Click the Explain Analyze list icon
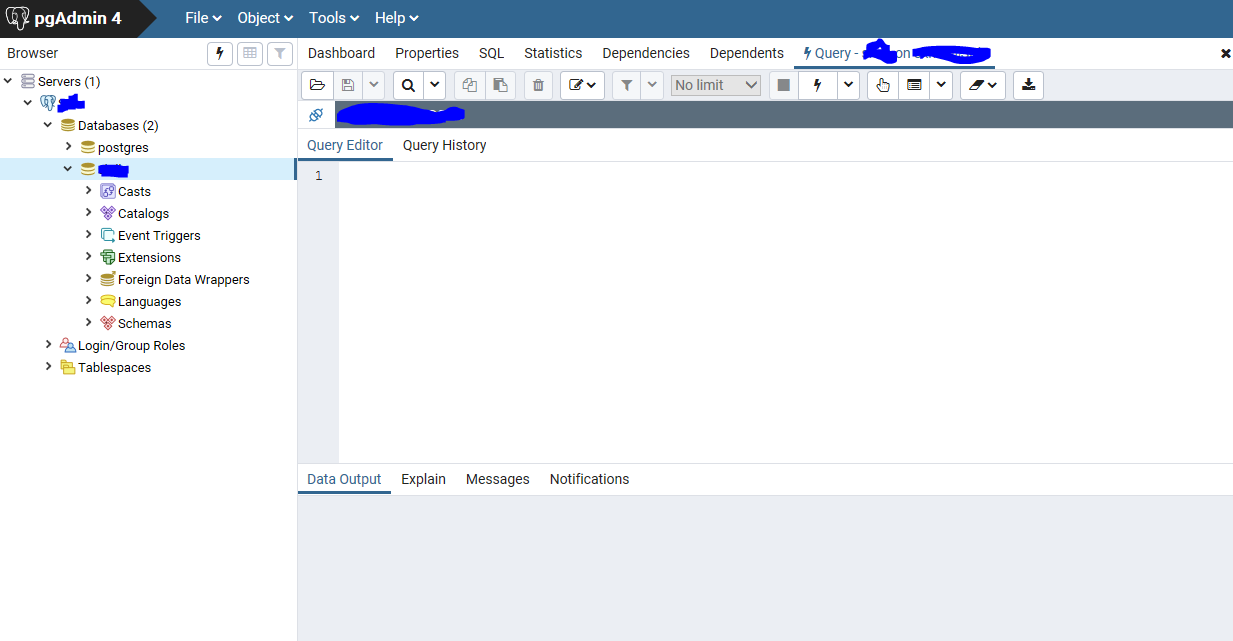Viewport: 1233px width, 641px height. 914,85
